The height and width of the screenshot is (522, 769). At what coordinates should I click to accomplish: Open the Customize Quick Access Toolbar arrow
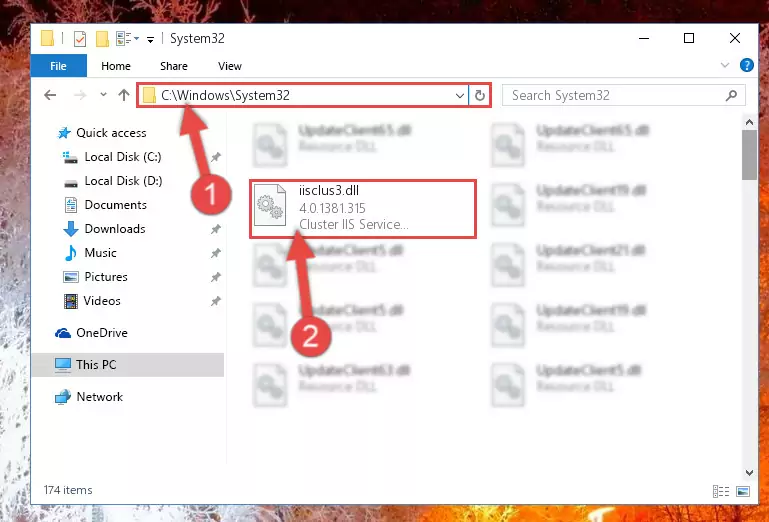[151, 39]
